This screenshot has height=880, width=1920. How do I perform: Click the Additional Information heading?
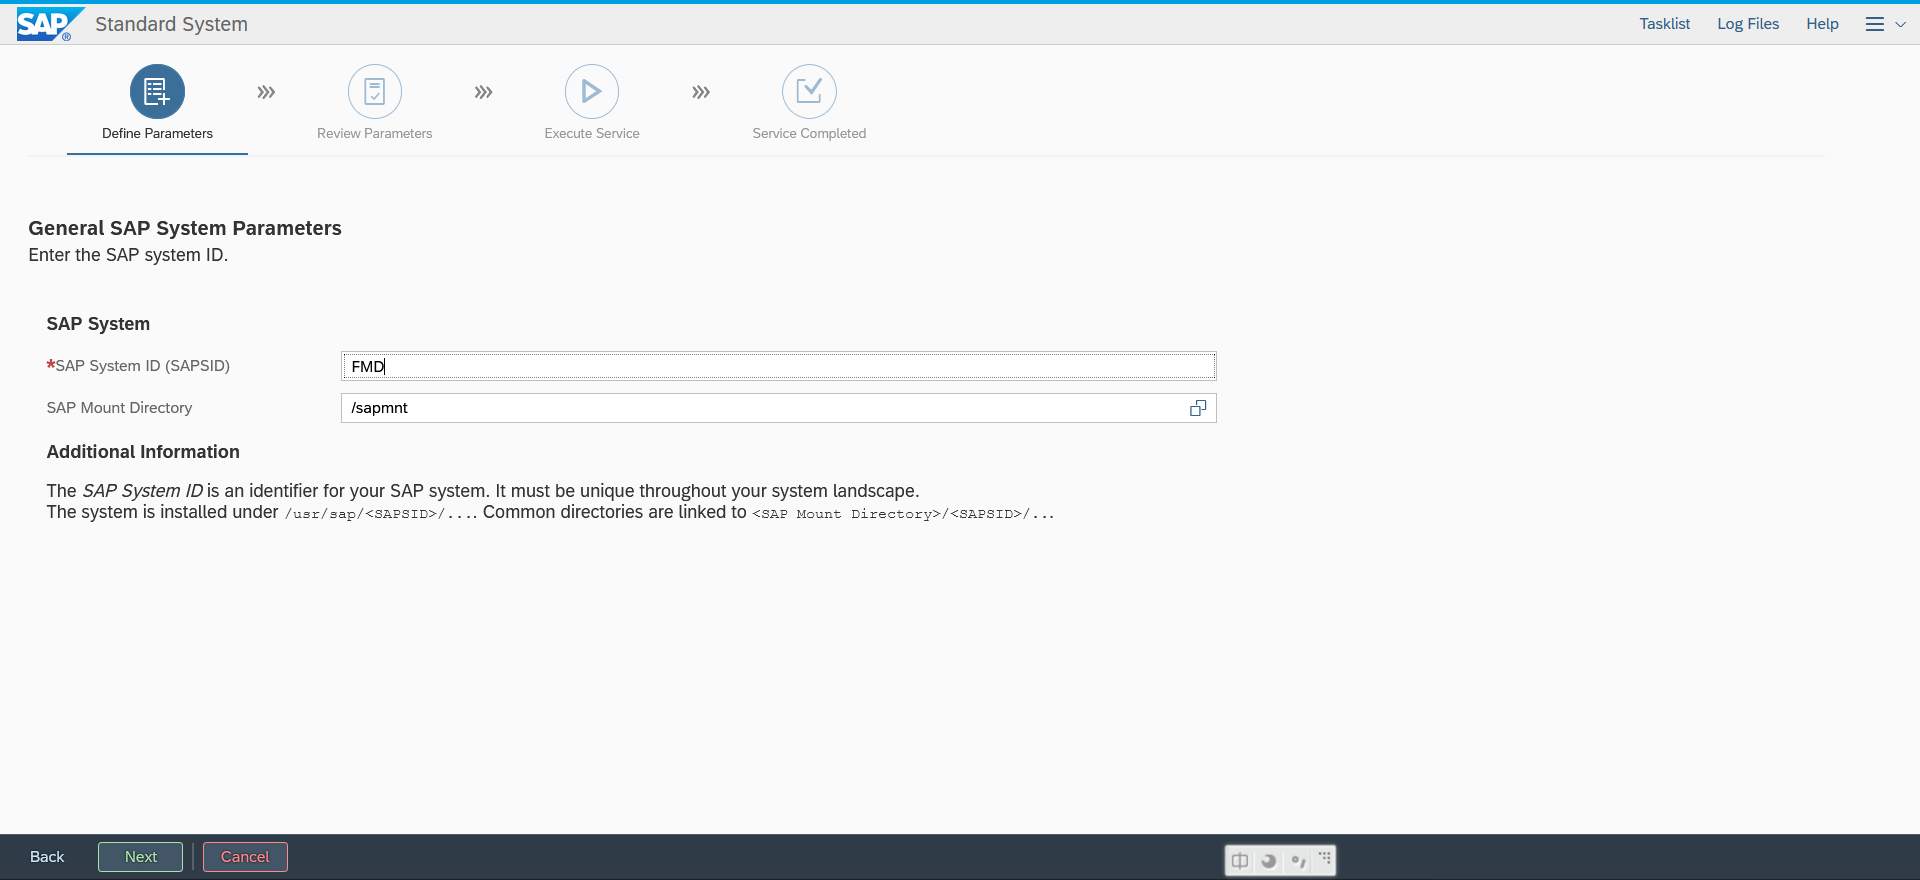143,452
